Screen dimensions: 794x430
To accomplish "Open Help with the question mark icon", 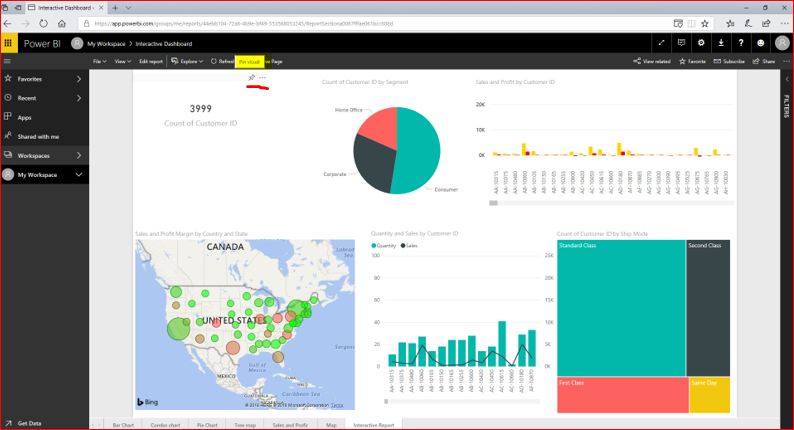I will pyautogui.click(x=741, y=43).
